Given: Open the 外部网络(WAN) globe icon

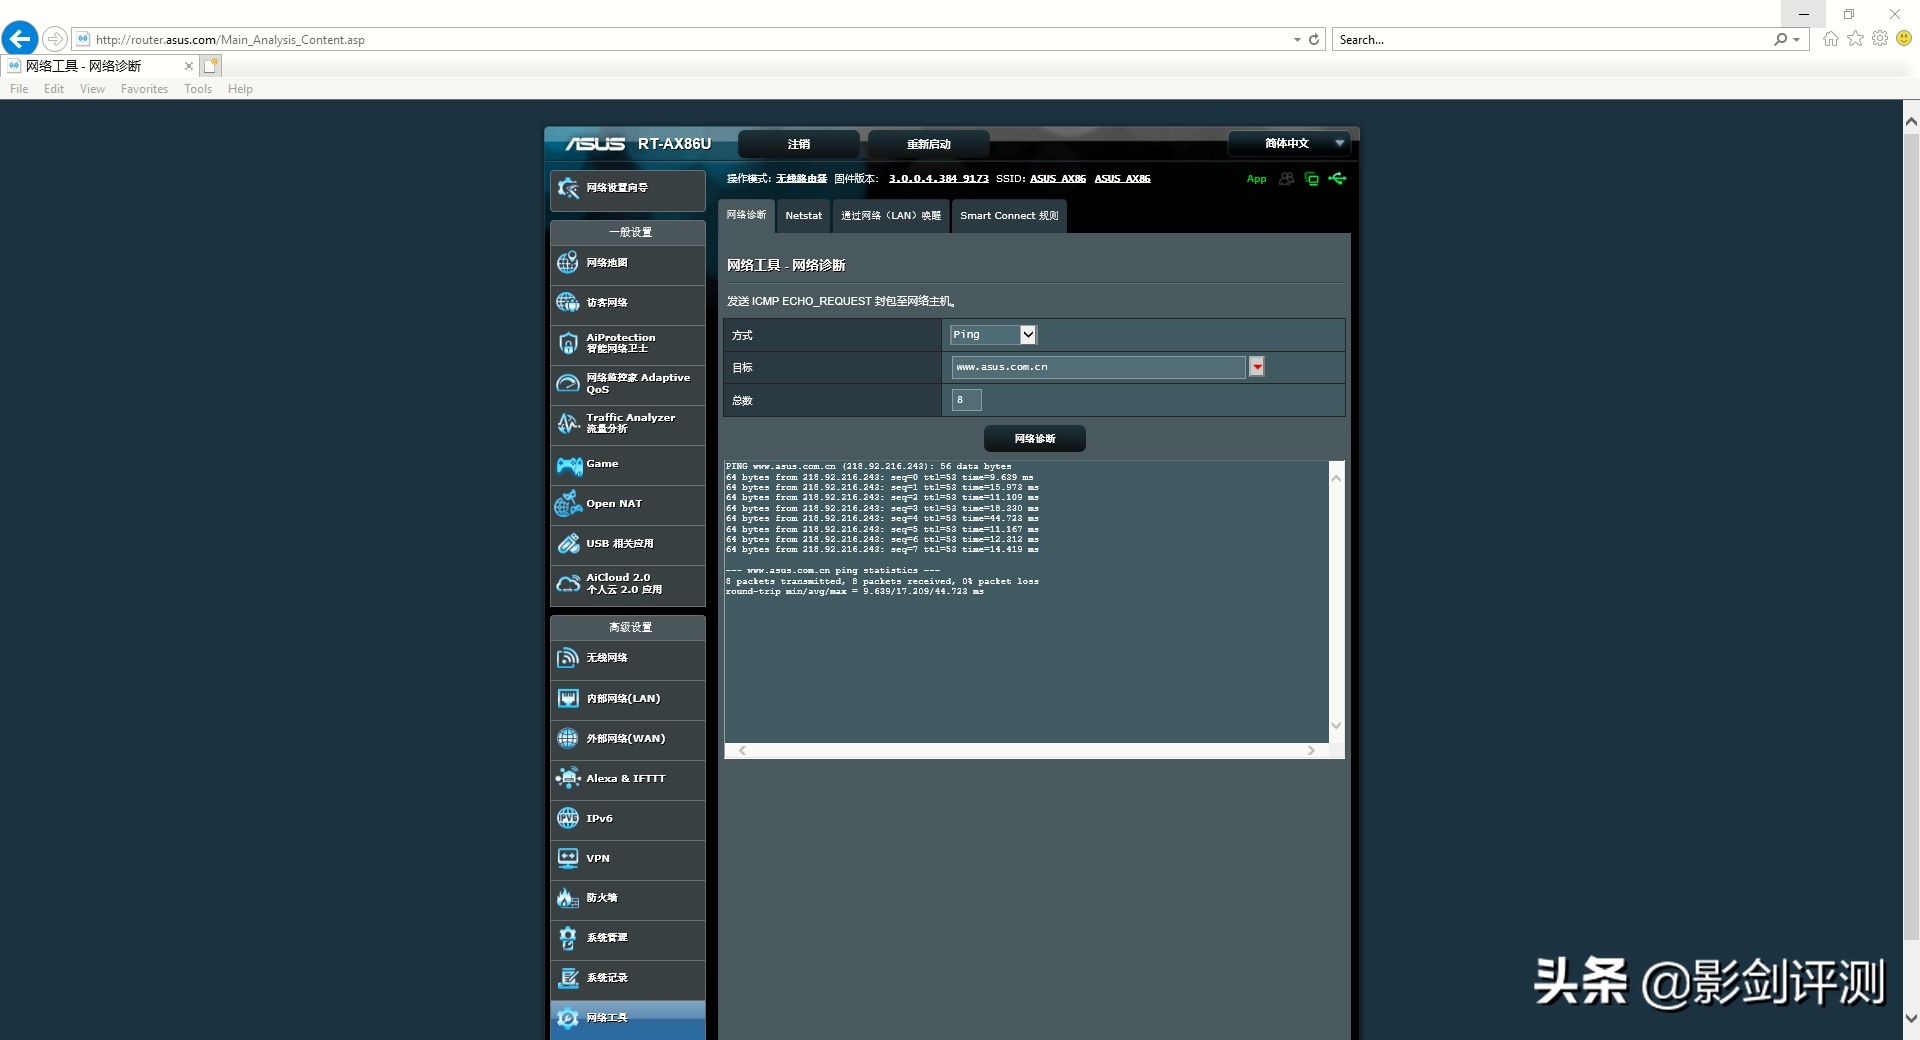Looking at the screenshot, I should [568, 738].
